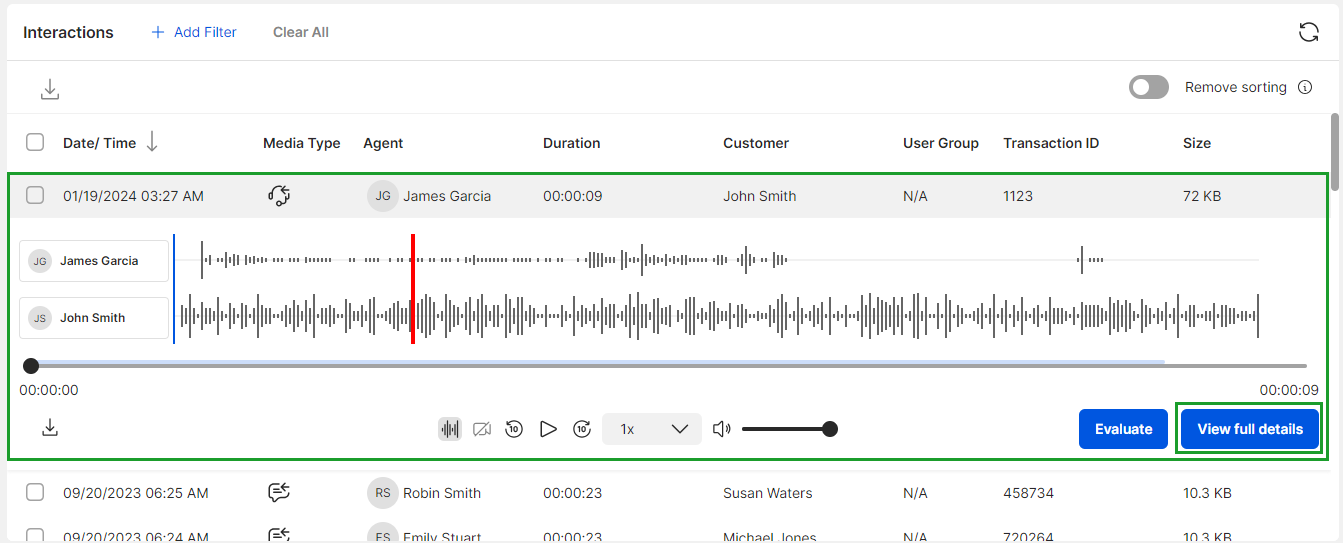Click transaction ID 1123
The width and height of the screenshot is (1343, 543).
tap(1018, 196)
